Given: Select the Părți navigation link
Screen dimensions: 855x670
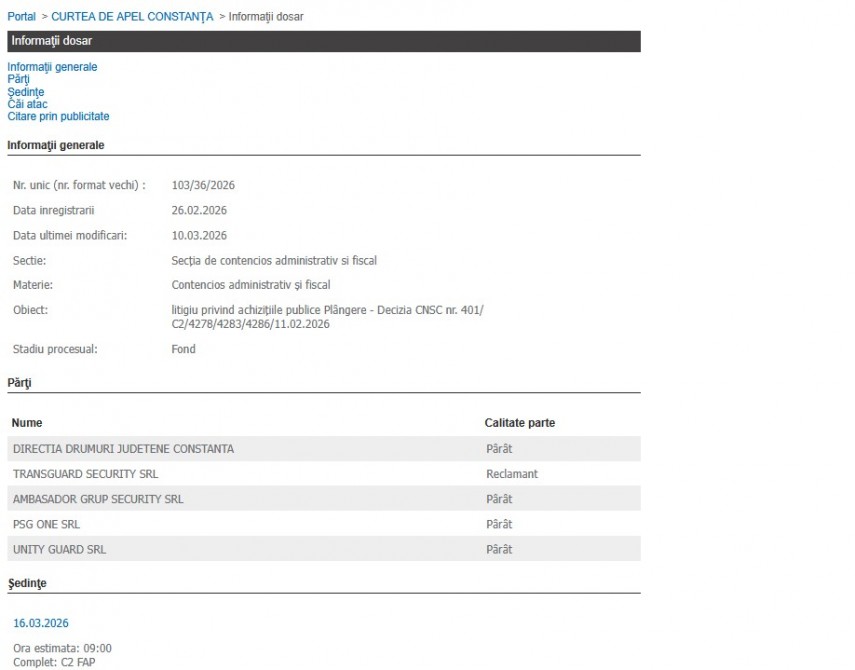Looking at the screenshot, I should tap(18, 79).
